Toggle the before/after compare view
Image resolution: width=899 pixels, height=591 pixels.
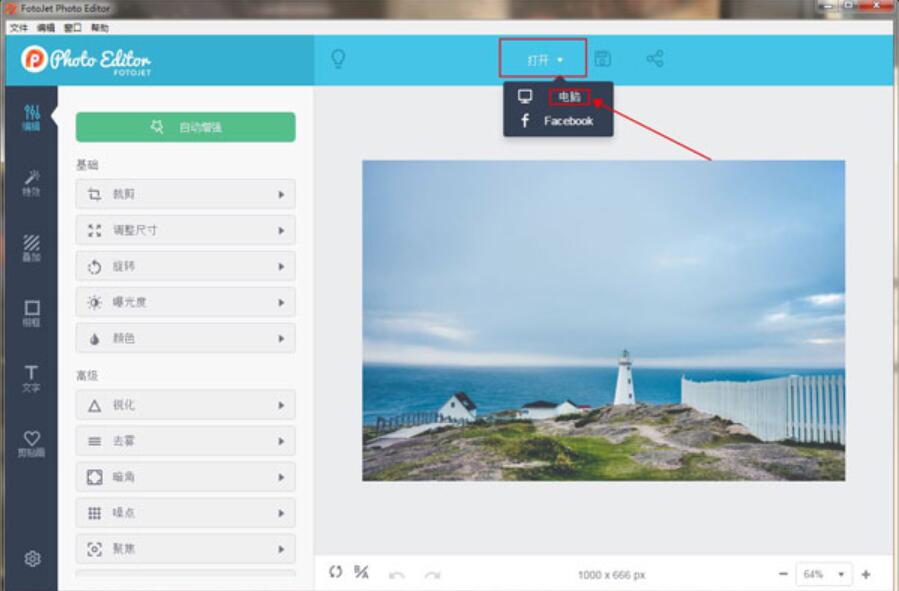pos(361,572)
